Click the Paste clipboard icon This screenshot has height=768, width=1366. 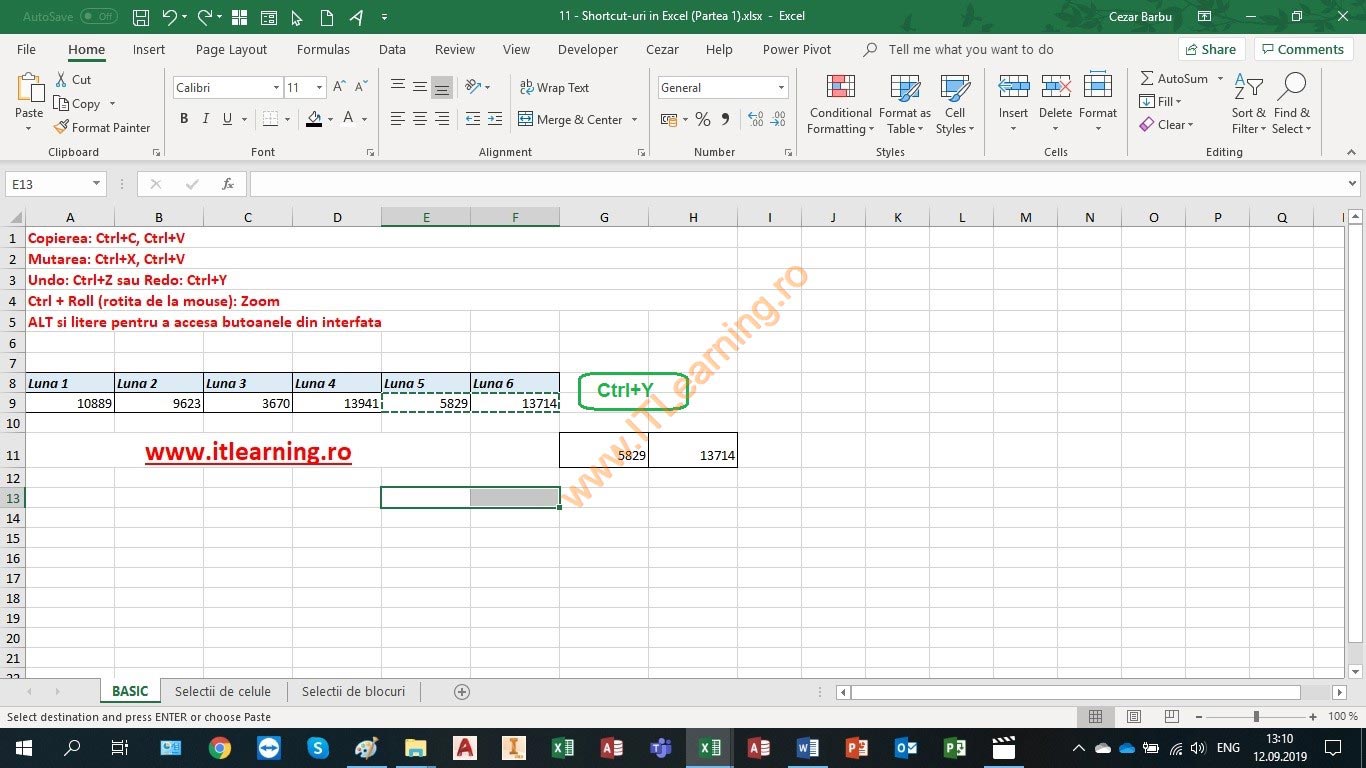tap(29, 88)
